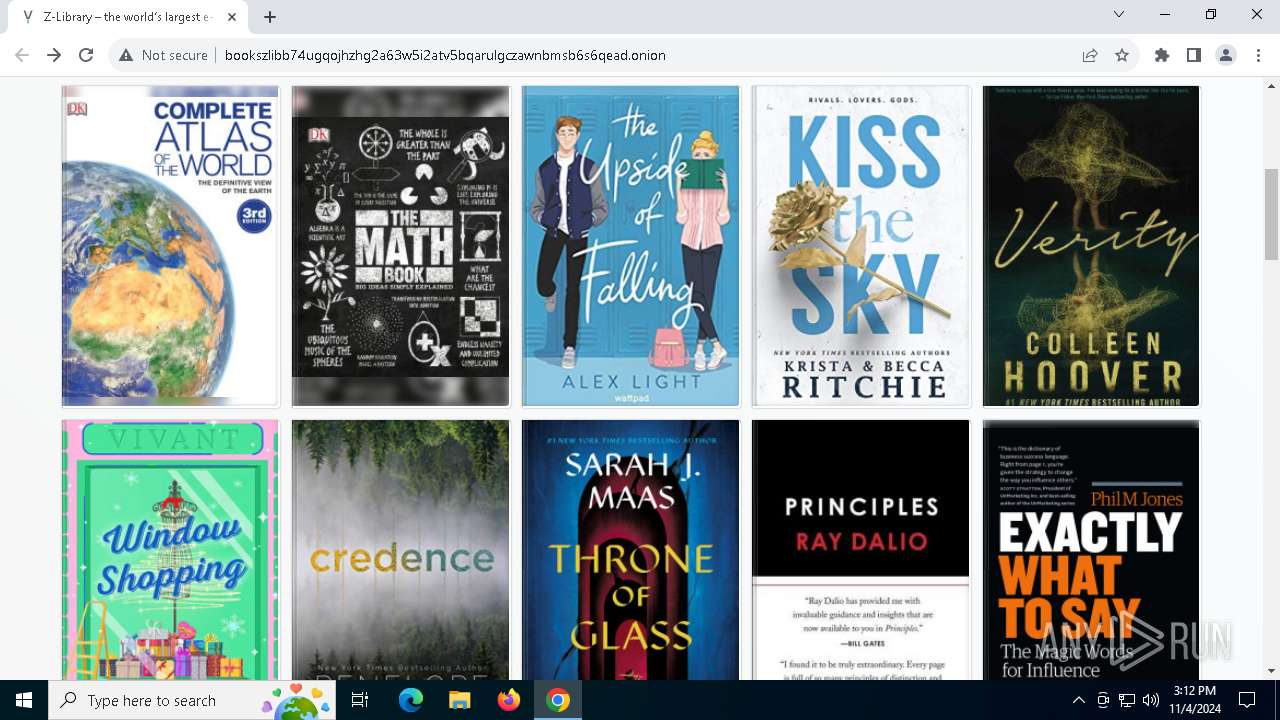The image size is (1280, 720).
Task: Open the network status tray icon
Action: (x=1127, y=700)
